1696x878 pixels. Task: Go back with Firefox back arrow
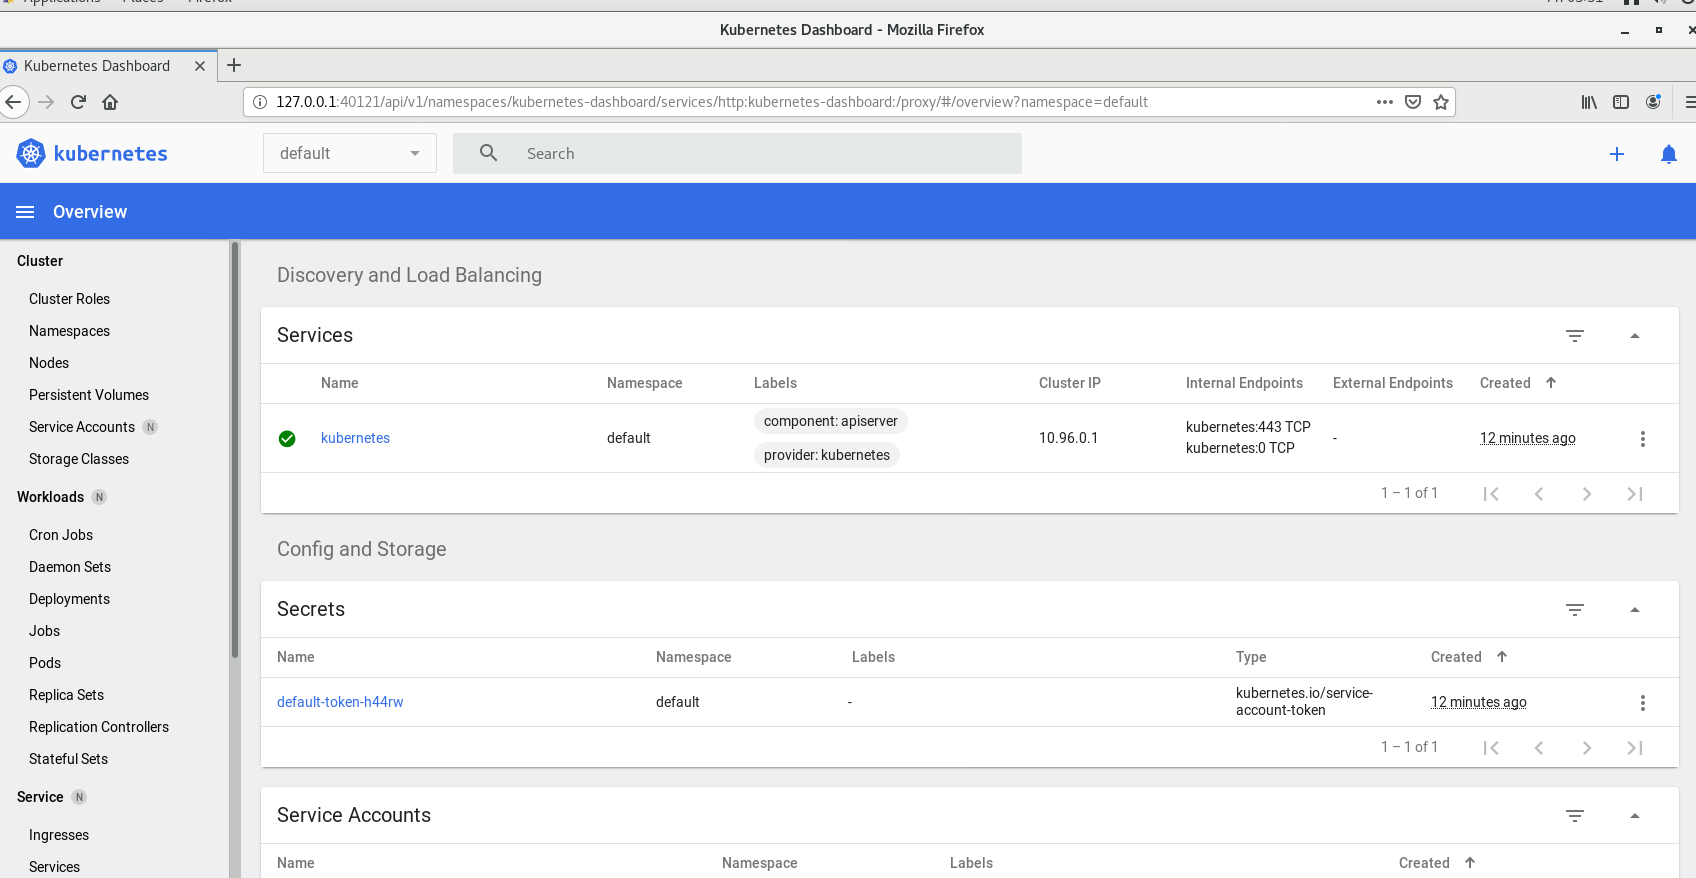pos(13,102)
